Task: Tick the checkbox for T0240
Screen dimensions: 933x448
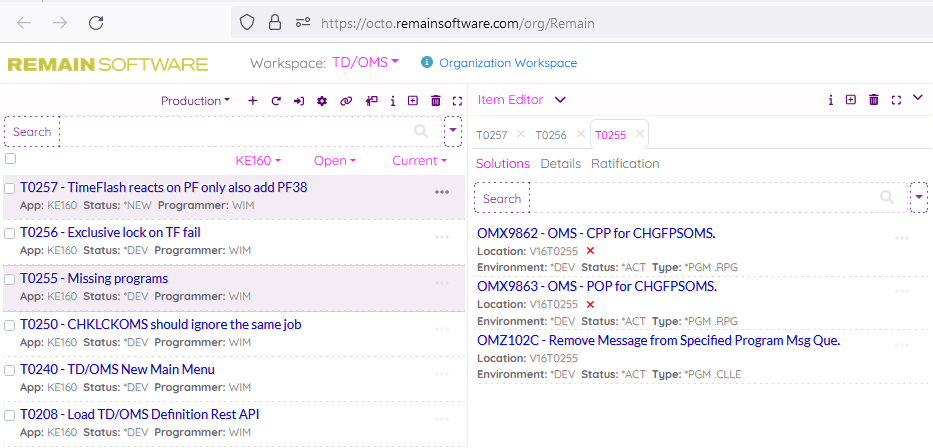Action: coord(10,370)
